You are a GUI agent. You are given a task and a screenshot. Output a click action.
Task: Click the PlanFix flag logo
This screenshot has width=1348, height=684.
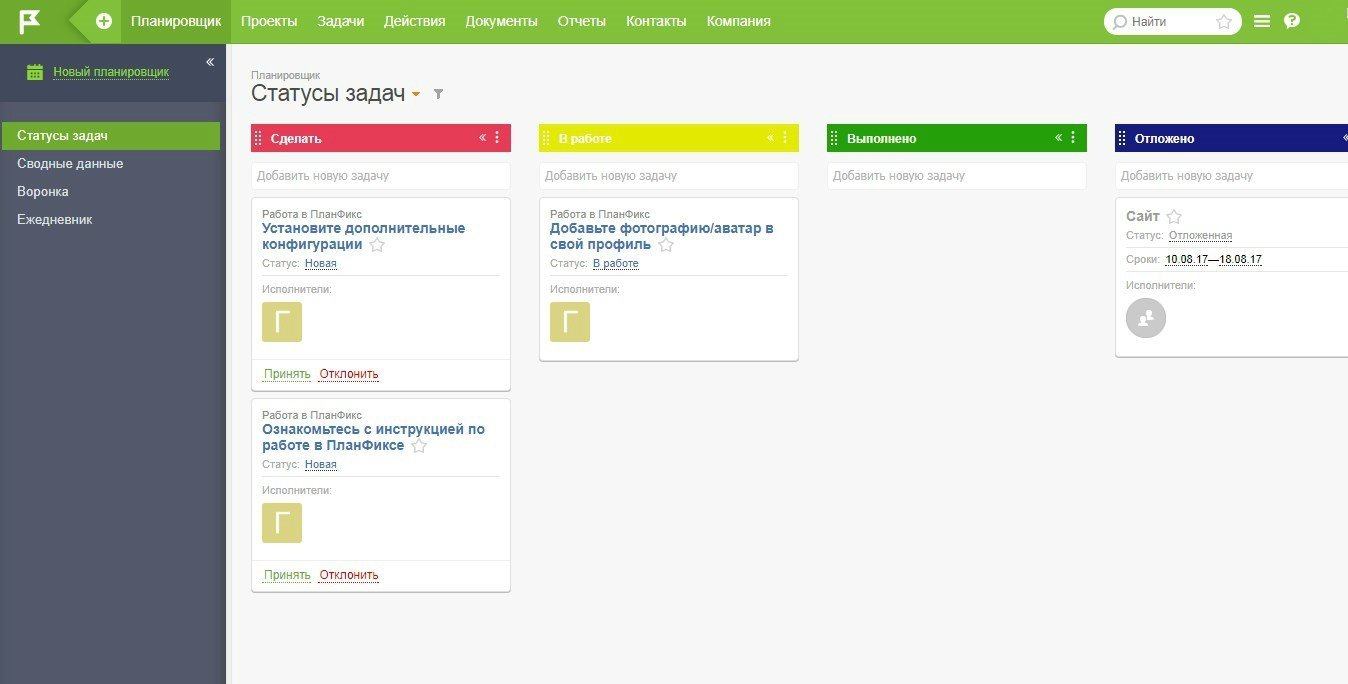coord(30,21)
